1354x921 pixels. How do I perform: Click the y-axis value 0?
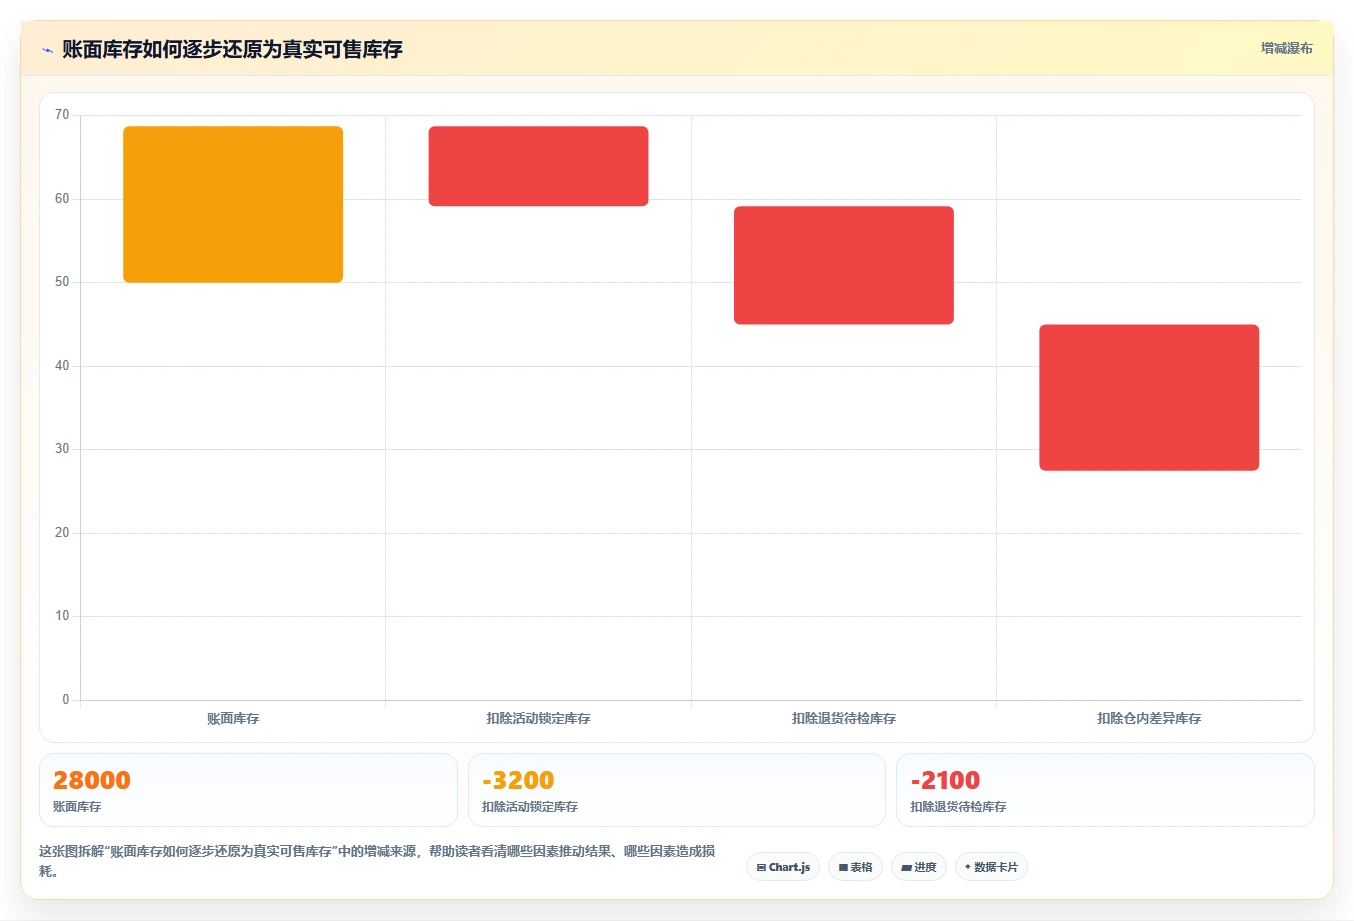pos(66,700)
